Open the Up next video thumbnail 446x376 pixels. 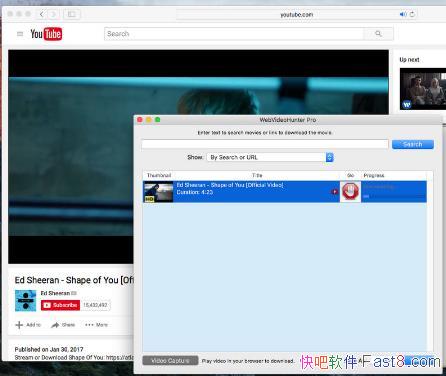pos(423,89)
